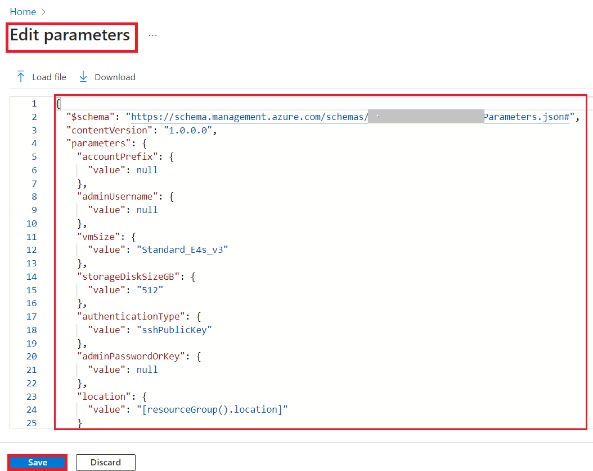
Task: Click the null value under adminPasswordOrKey
Action: [147, 370]
